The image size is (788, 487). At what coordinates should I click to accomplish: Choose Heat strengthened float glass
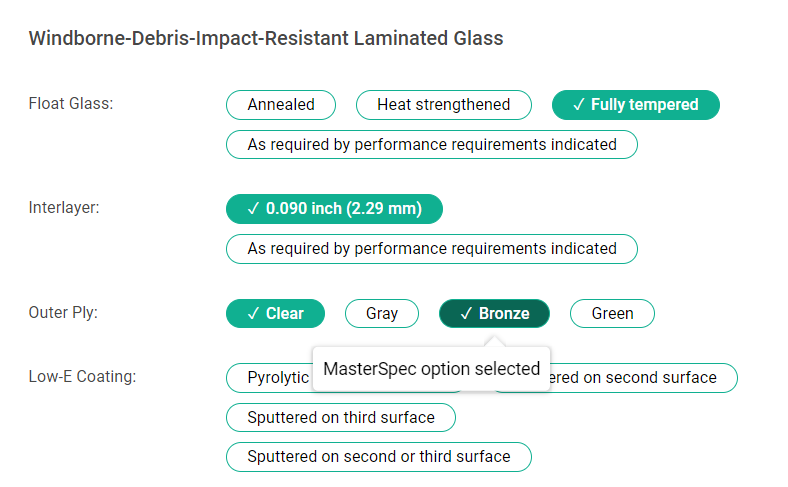(x=443, y=105)
